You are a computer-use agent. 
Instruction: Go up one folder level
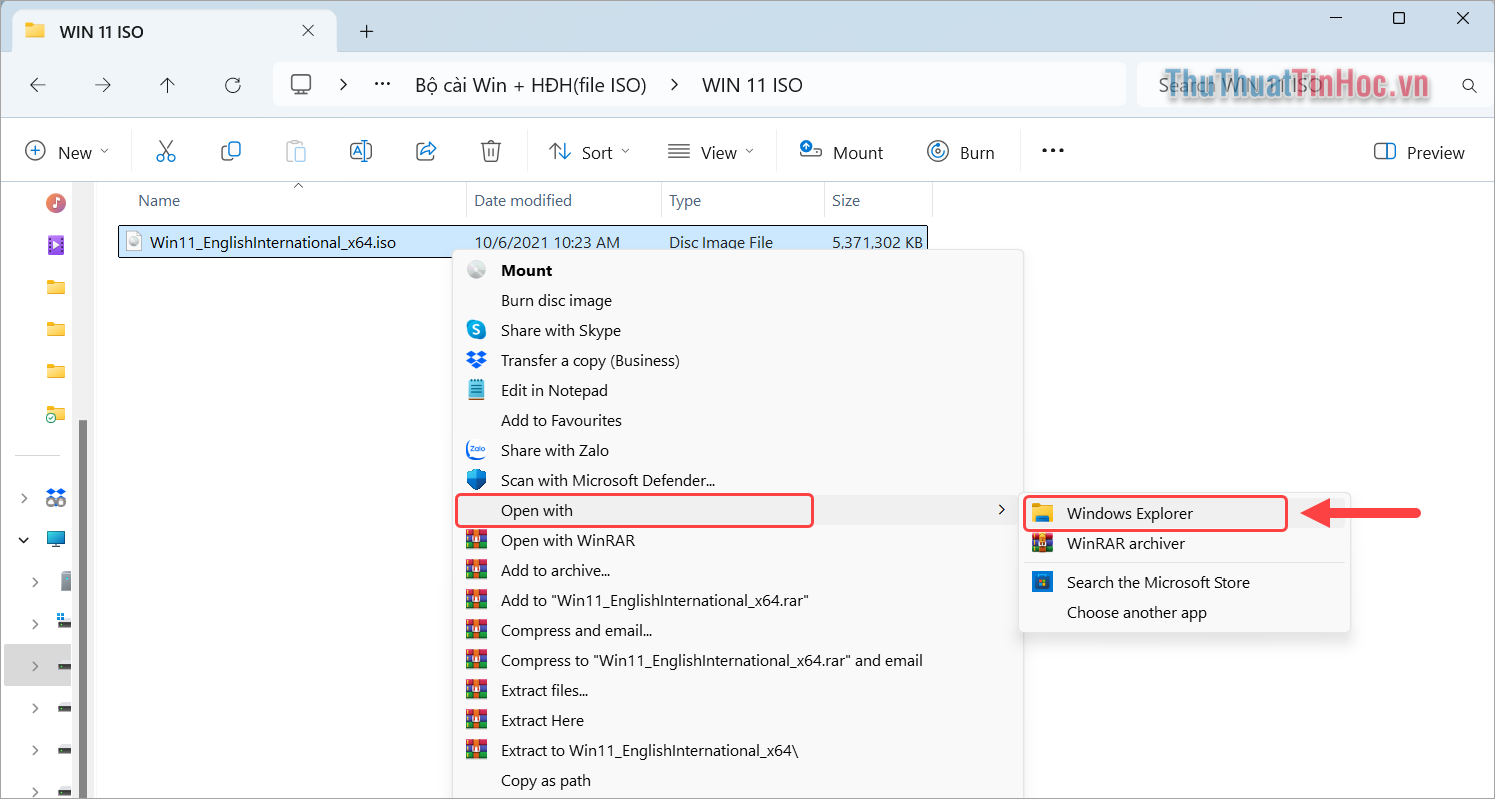pos(168,85)
